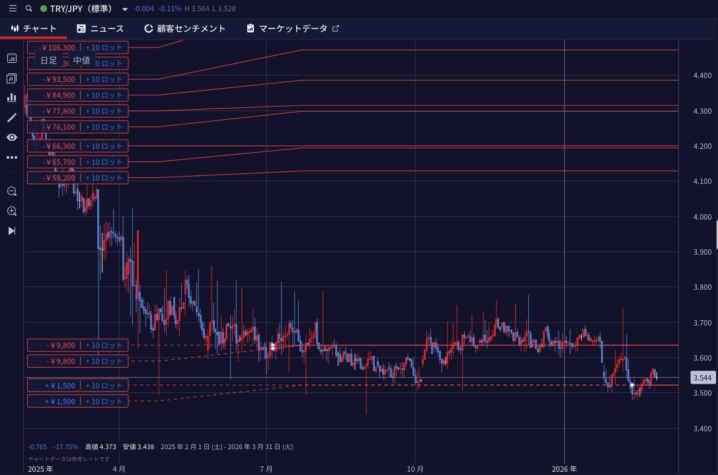Click the -¥106,300 position label

point(56,47)
